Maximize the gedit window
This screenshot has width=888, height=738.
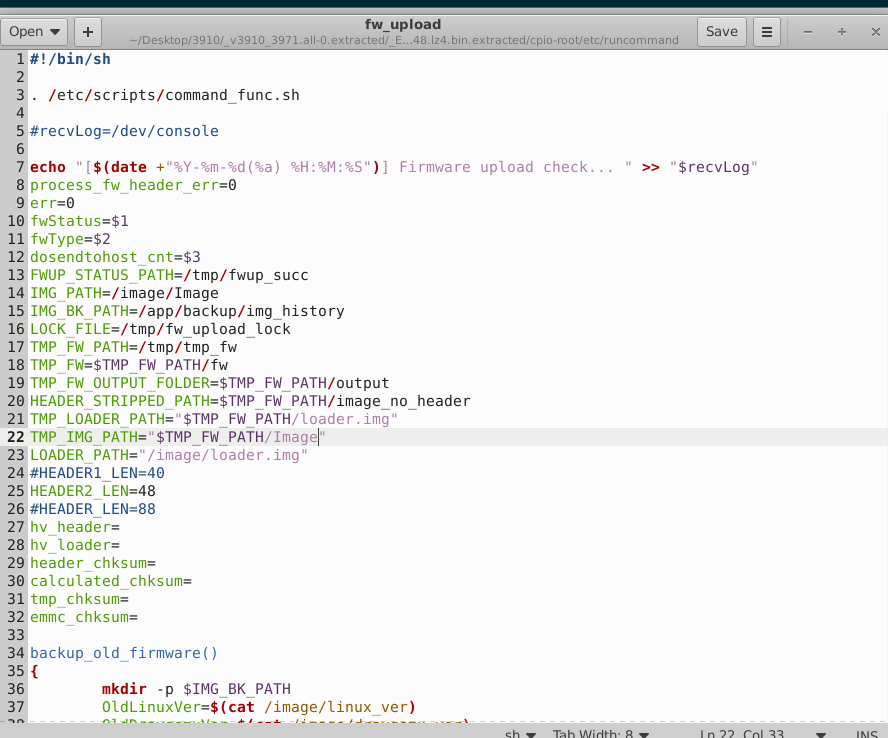[x=841, y=31]
